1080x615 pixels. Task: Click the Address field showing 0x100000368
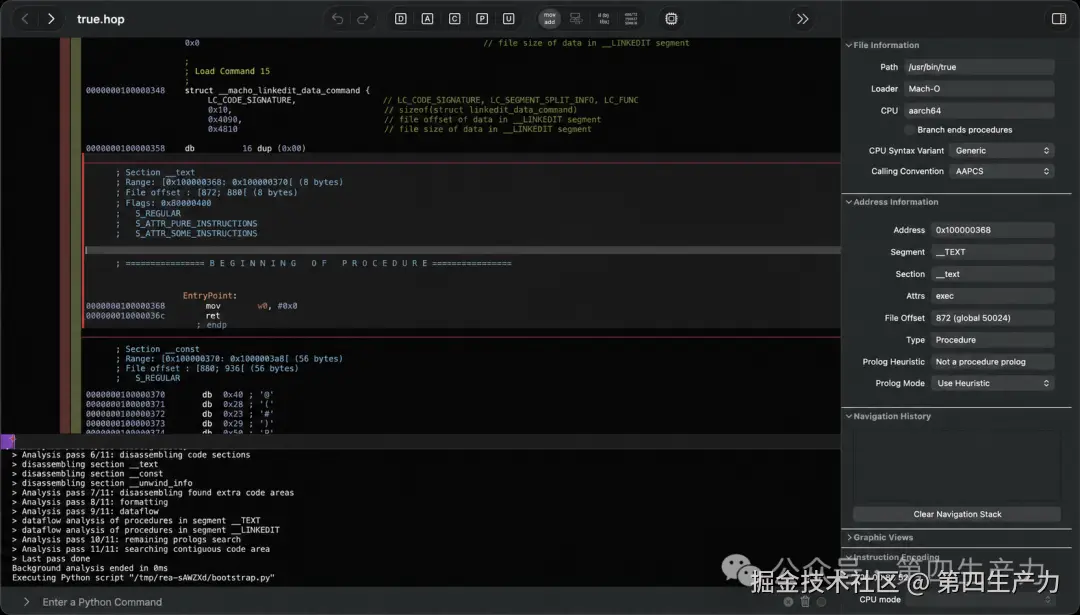992,230
